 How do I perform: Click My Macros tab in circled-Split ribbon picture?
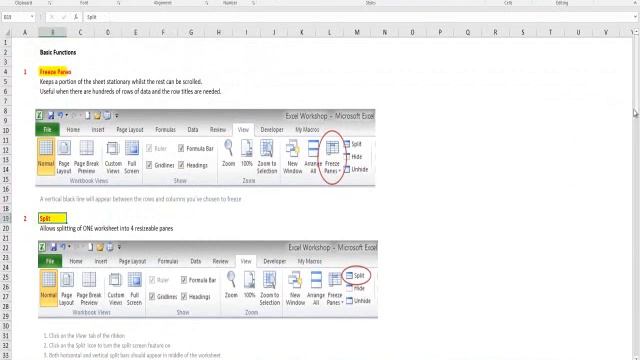click(x=310, y=261)
